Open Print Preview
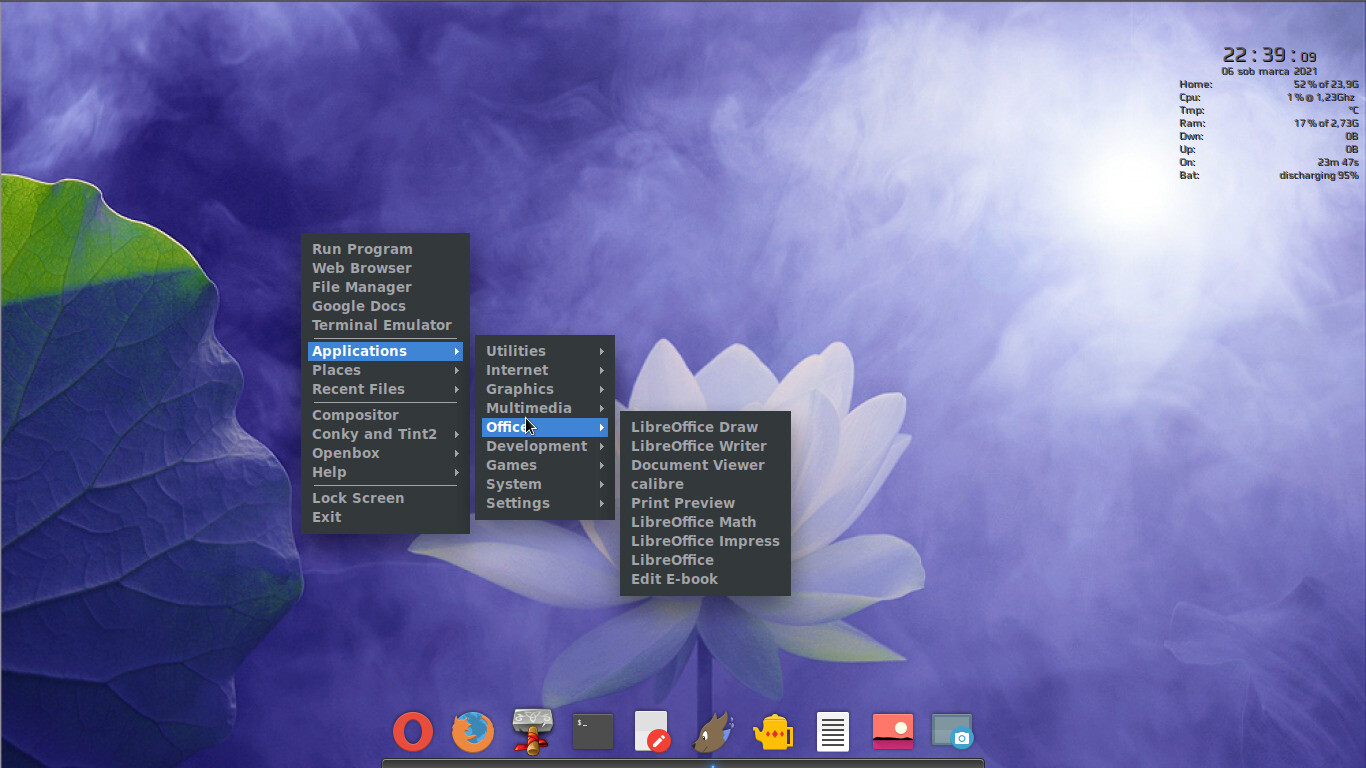Screen dimensions: 1366x768 click(x=705, y=503)
